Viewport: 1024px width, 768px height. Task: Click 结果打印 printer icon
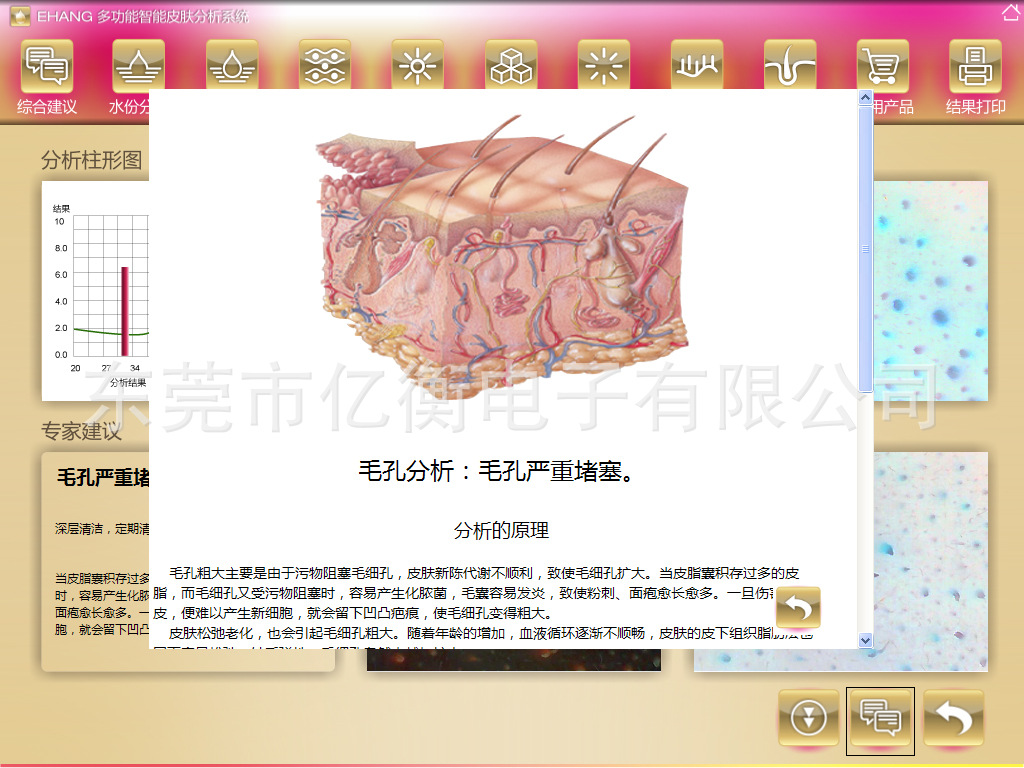click(975, 66)
